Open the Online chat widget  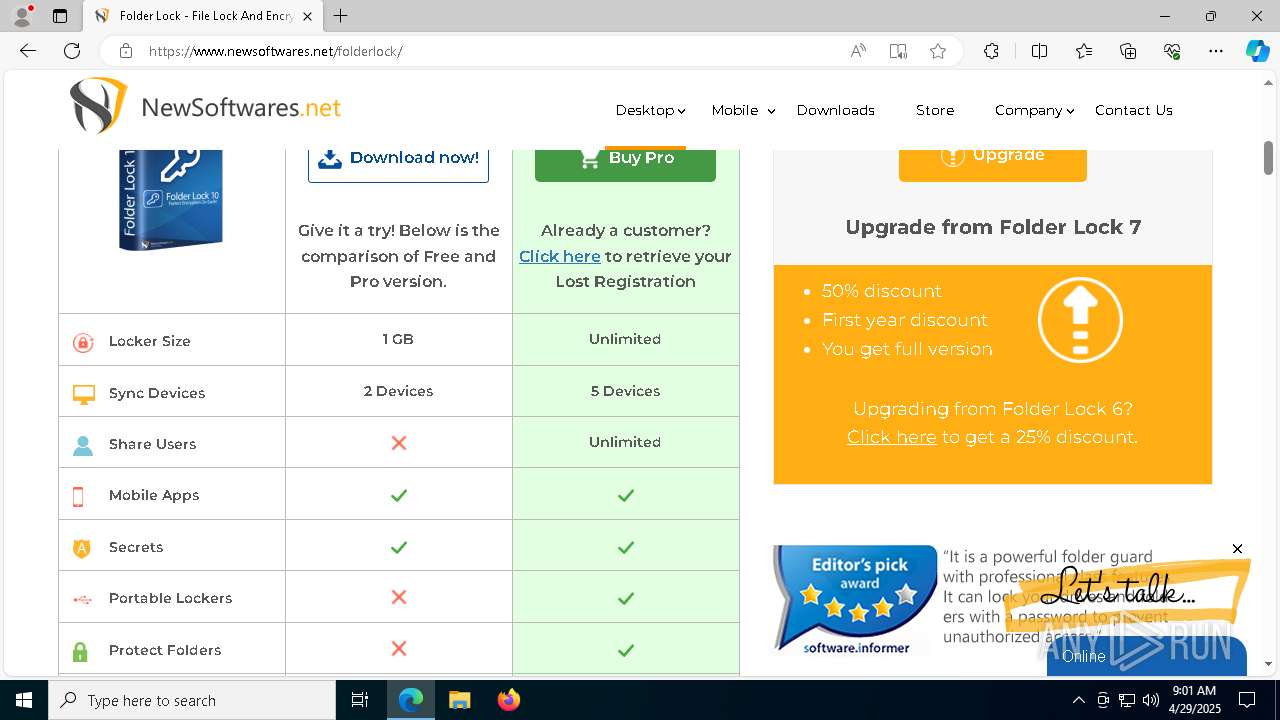tap(1146, 656)
